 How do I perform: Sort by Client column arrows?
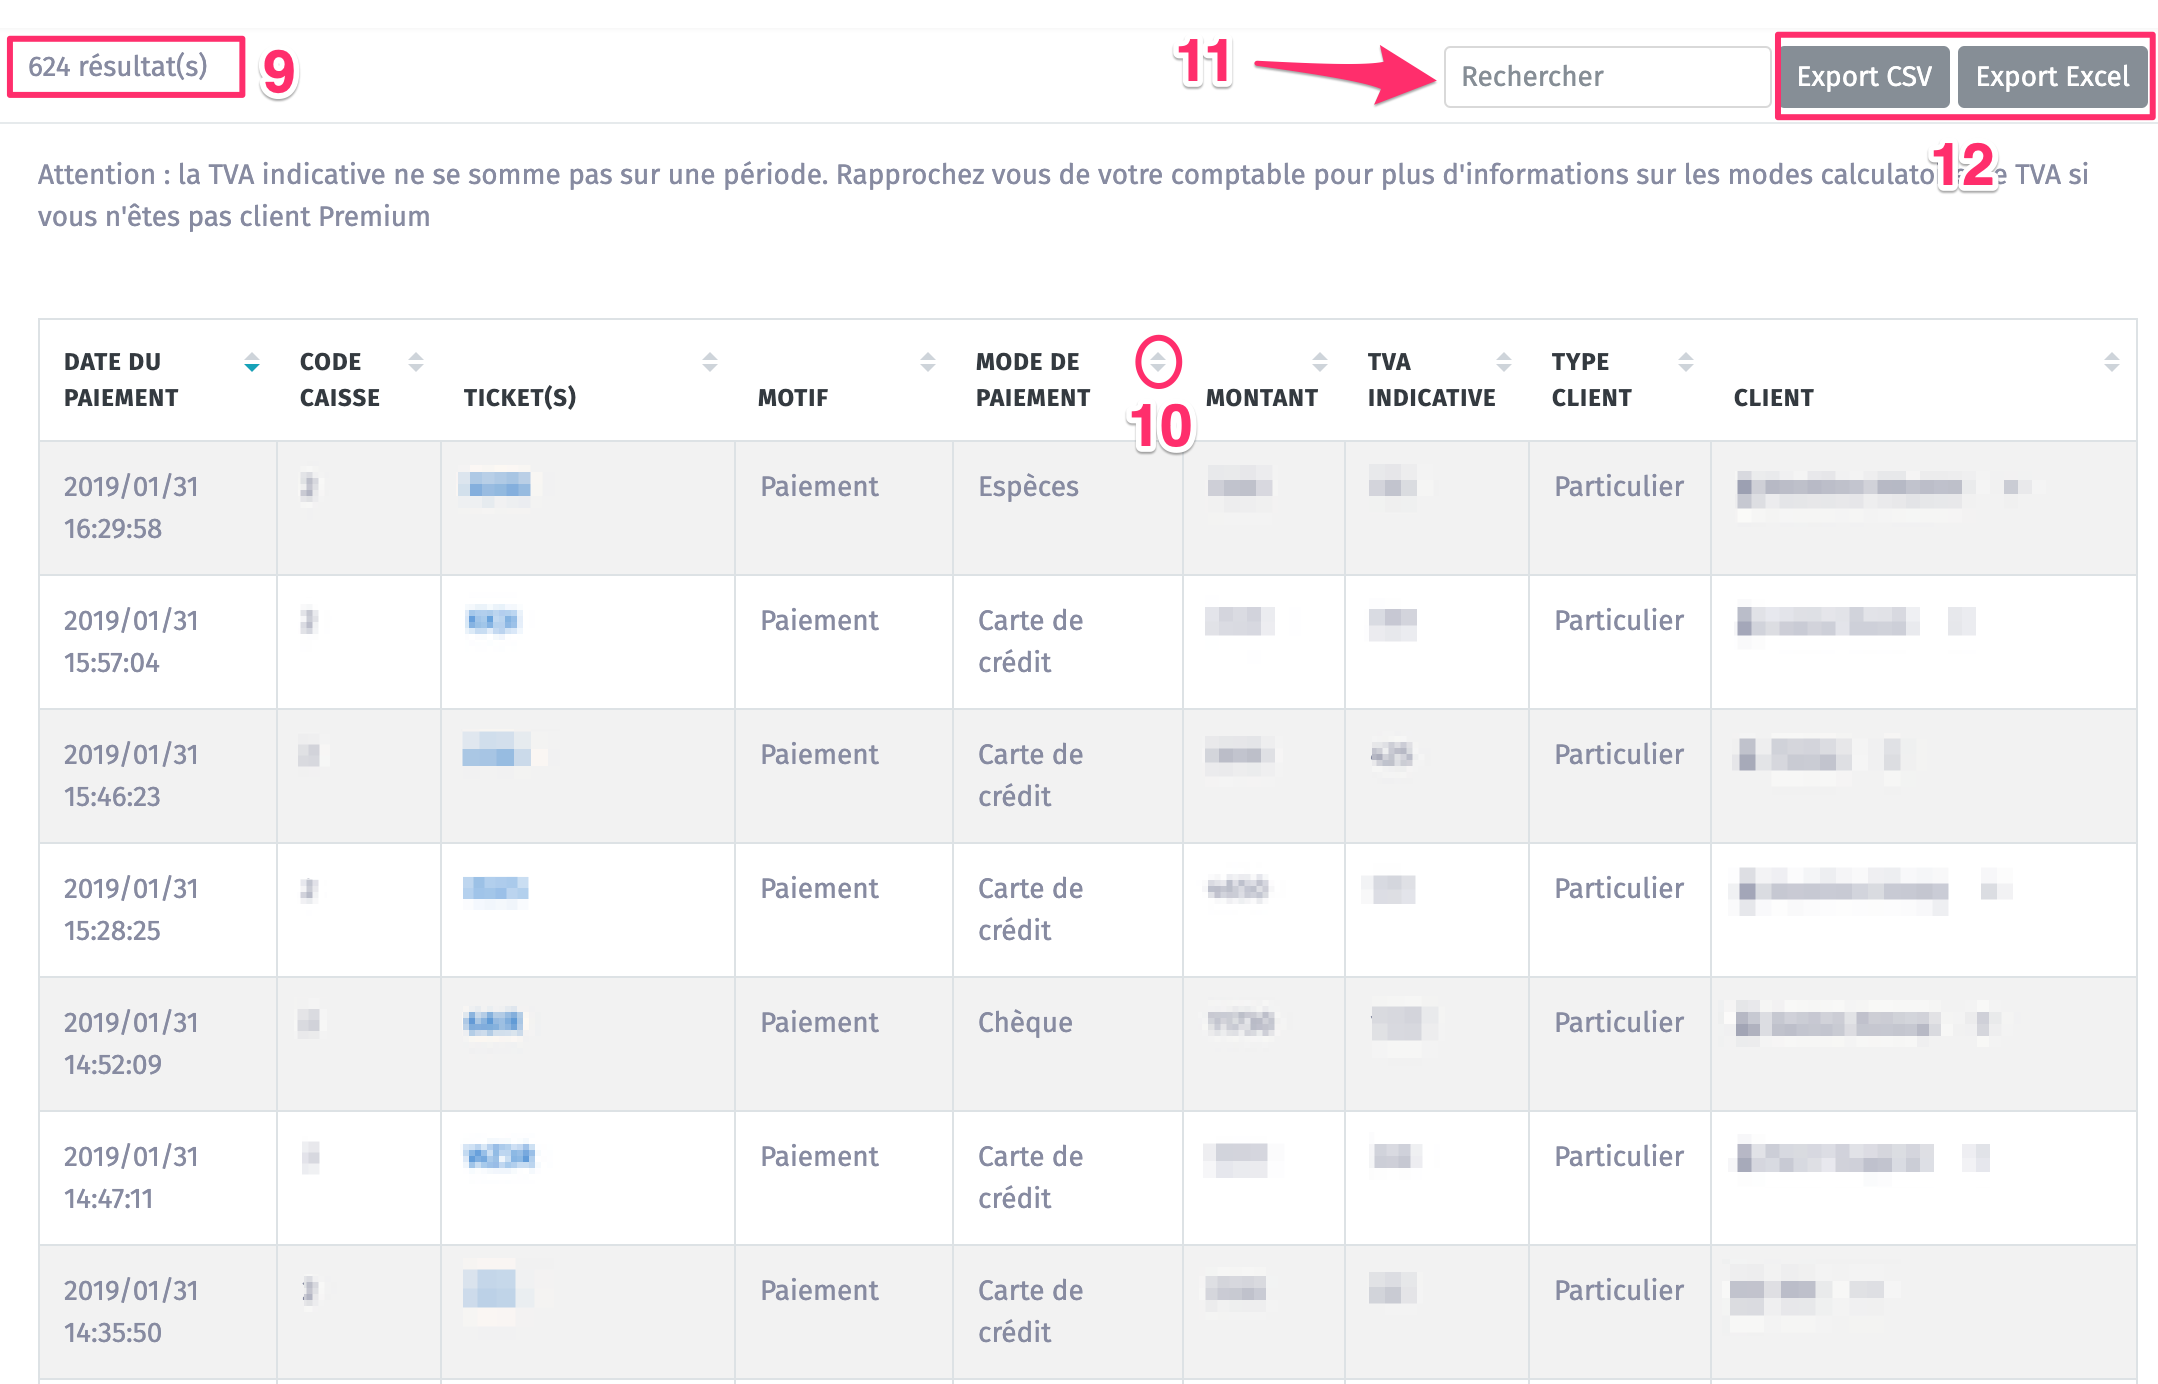click(x=2112, y=362)
